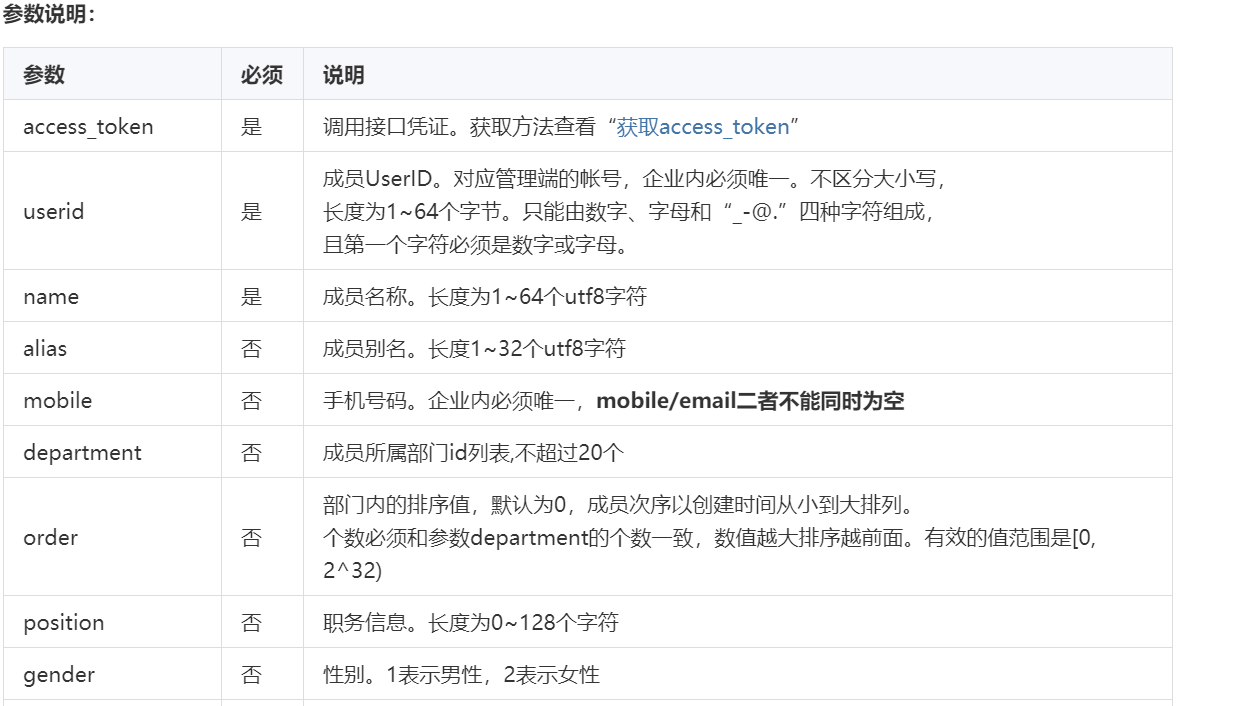The height and width of the screenshot is (706, 1238).
Task: Click 否 in the order row
Action: [x=252, y=537]
